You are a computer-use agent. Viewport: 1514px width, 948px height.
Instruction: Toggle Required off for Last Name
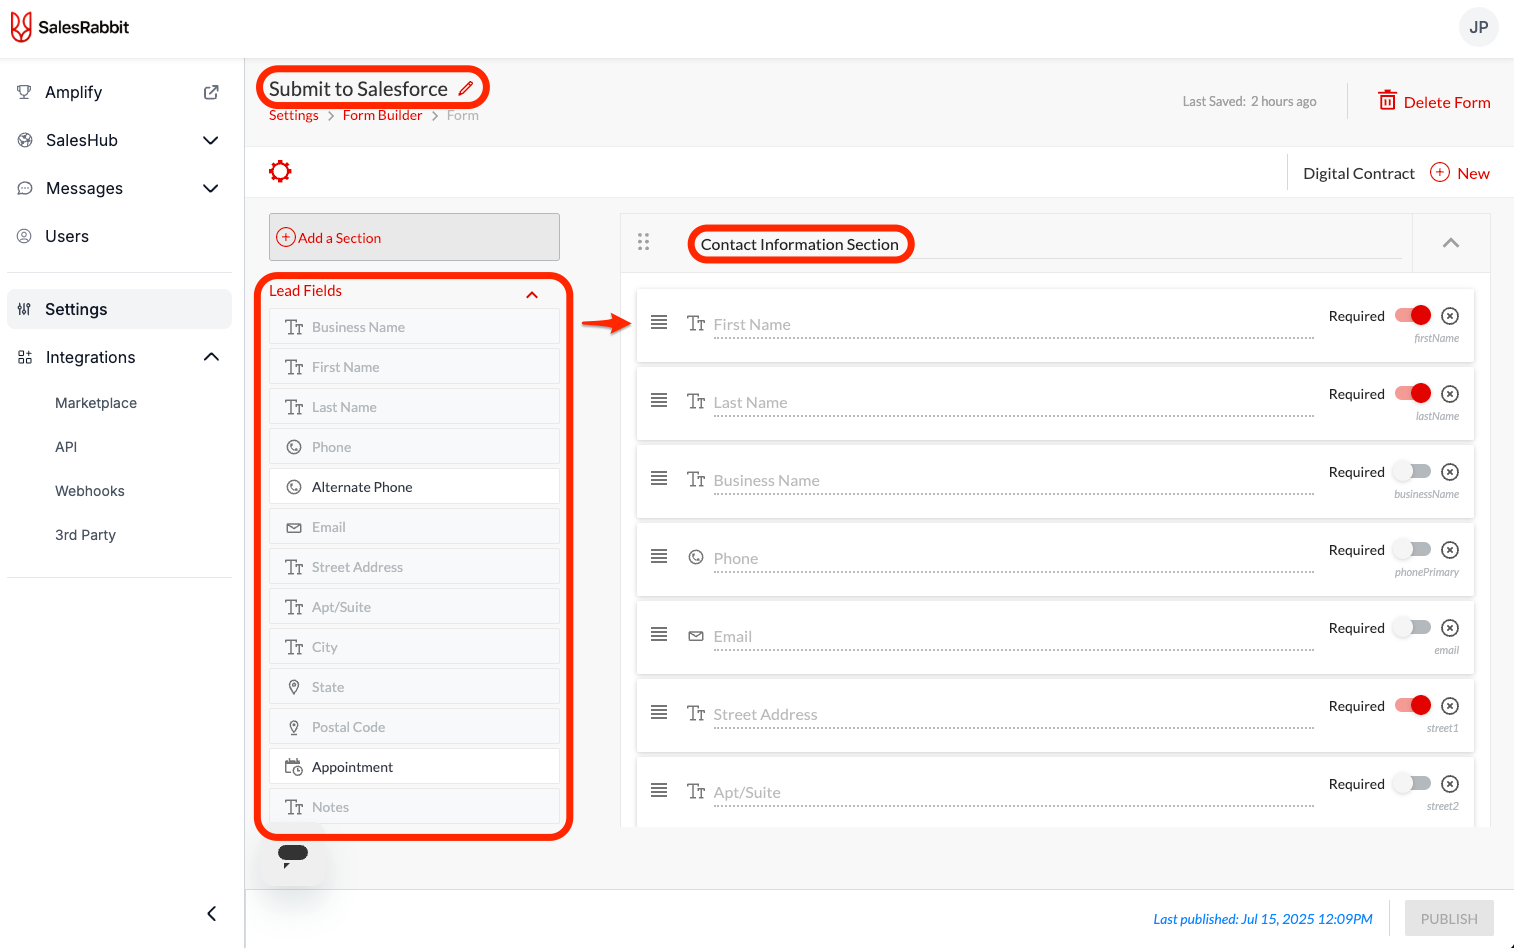pyautogui.click(x=1413, y=394)
